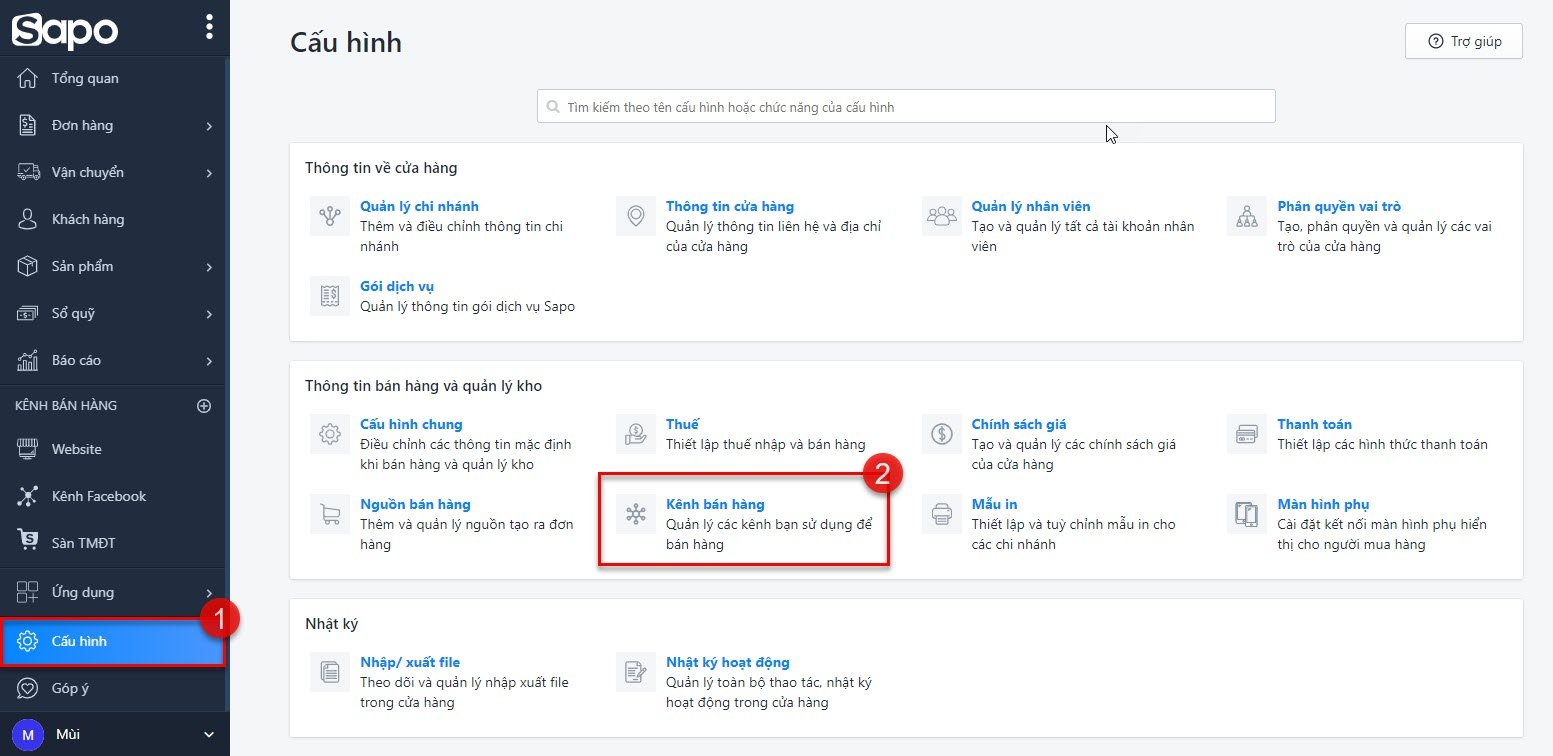This screenshot has width=1553, height=756.
Task: Click the Màn hình phụ dual-screen icon
Action: pos(1246,513)
